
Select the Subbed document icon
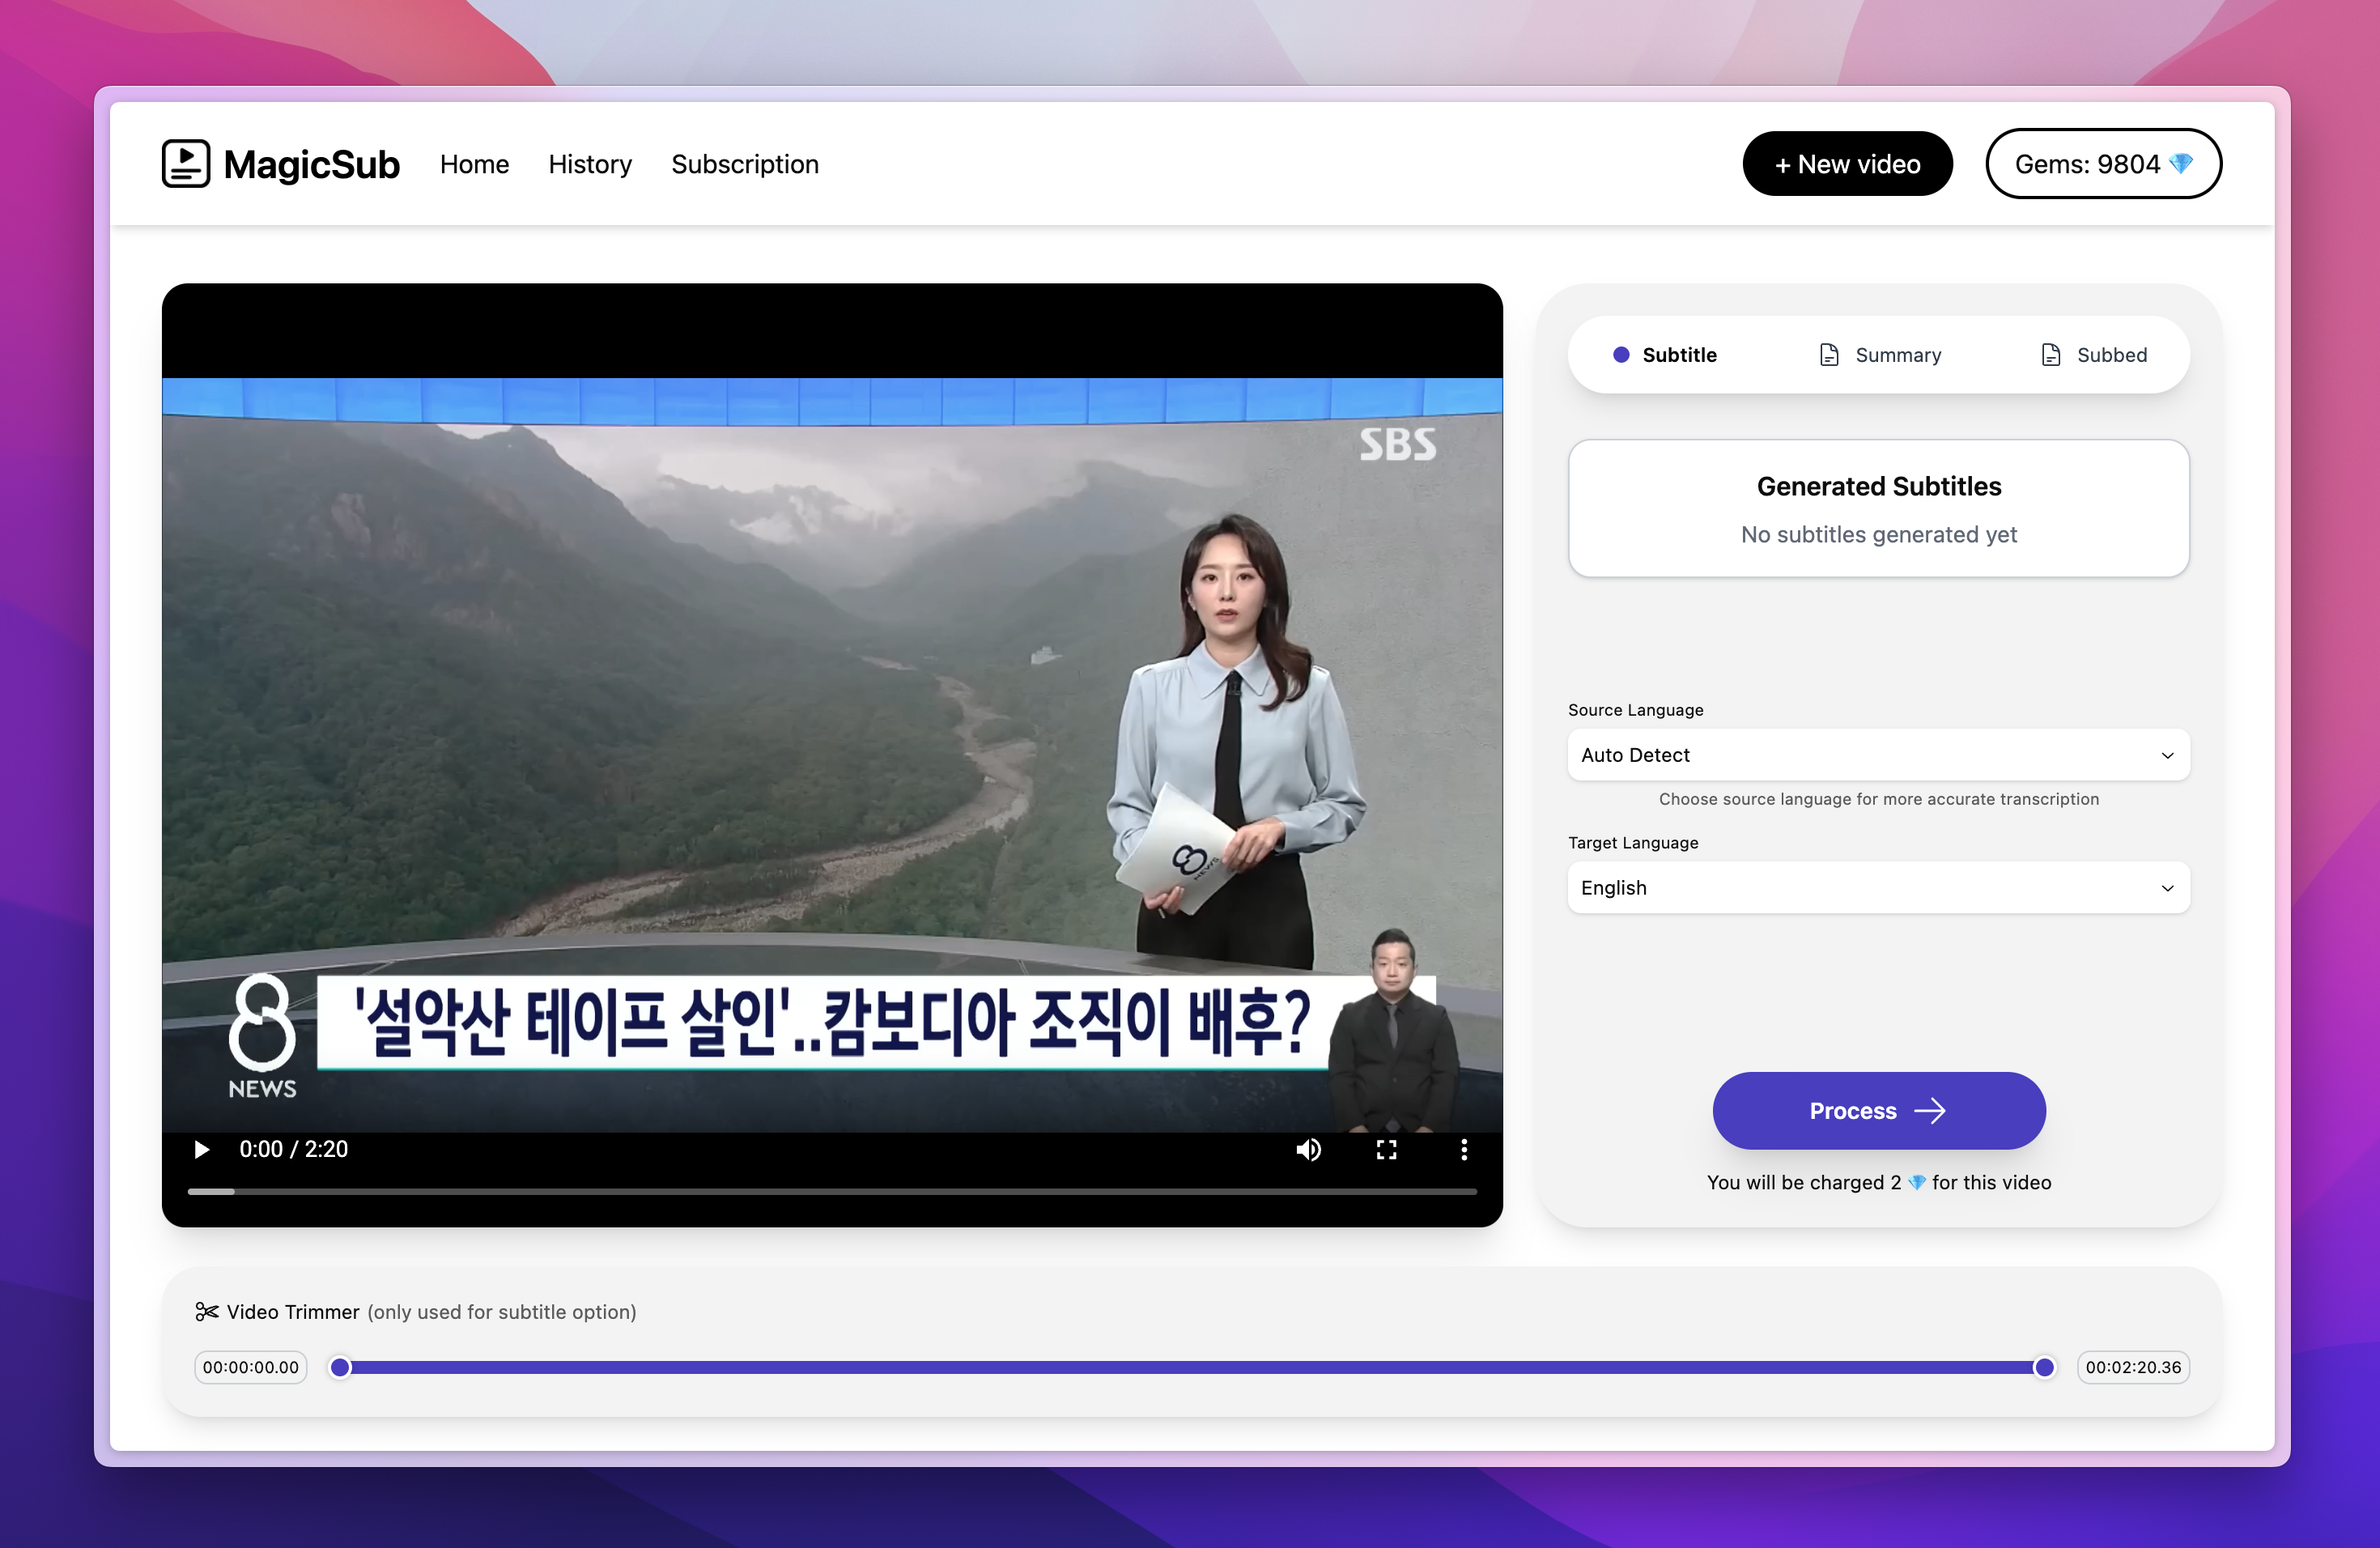[x=2052, y=354]
